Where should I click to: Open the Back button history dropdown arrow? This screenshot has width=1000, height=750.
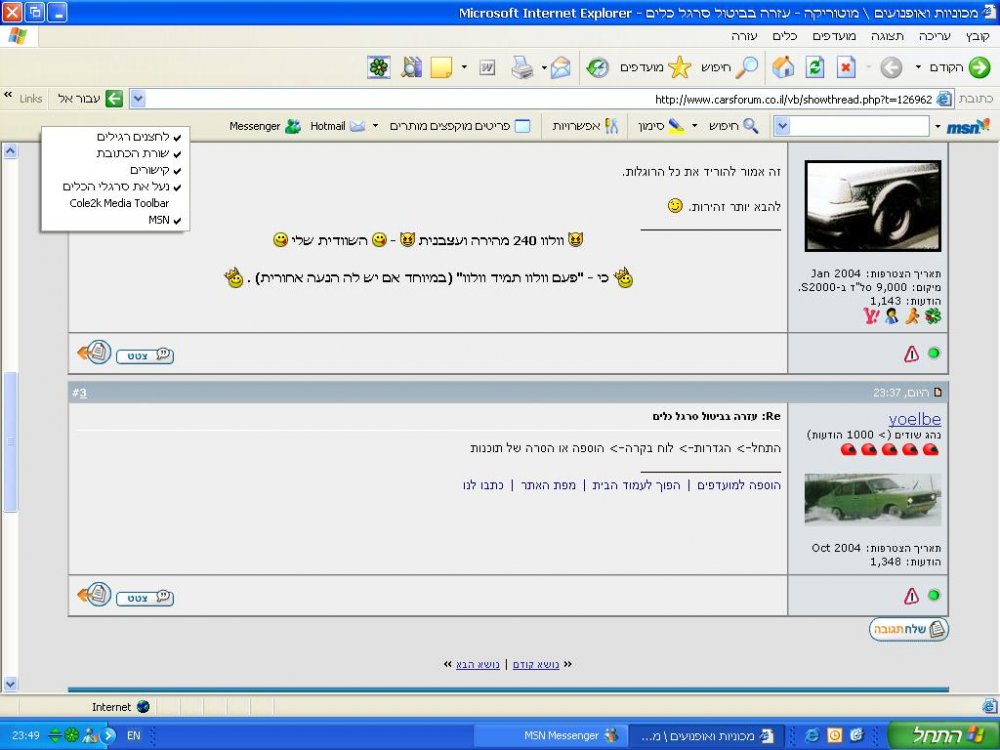coord(918,68)
